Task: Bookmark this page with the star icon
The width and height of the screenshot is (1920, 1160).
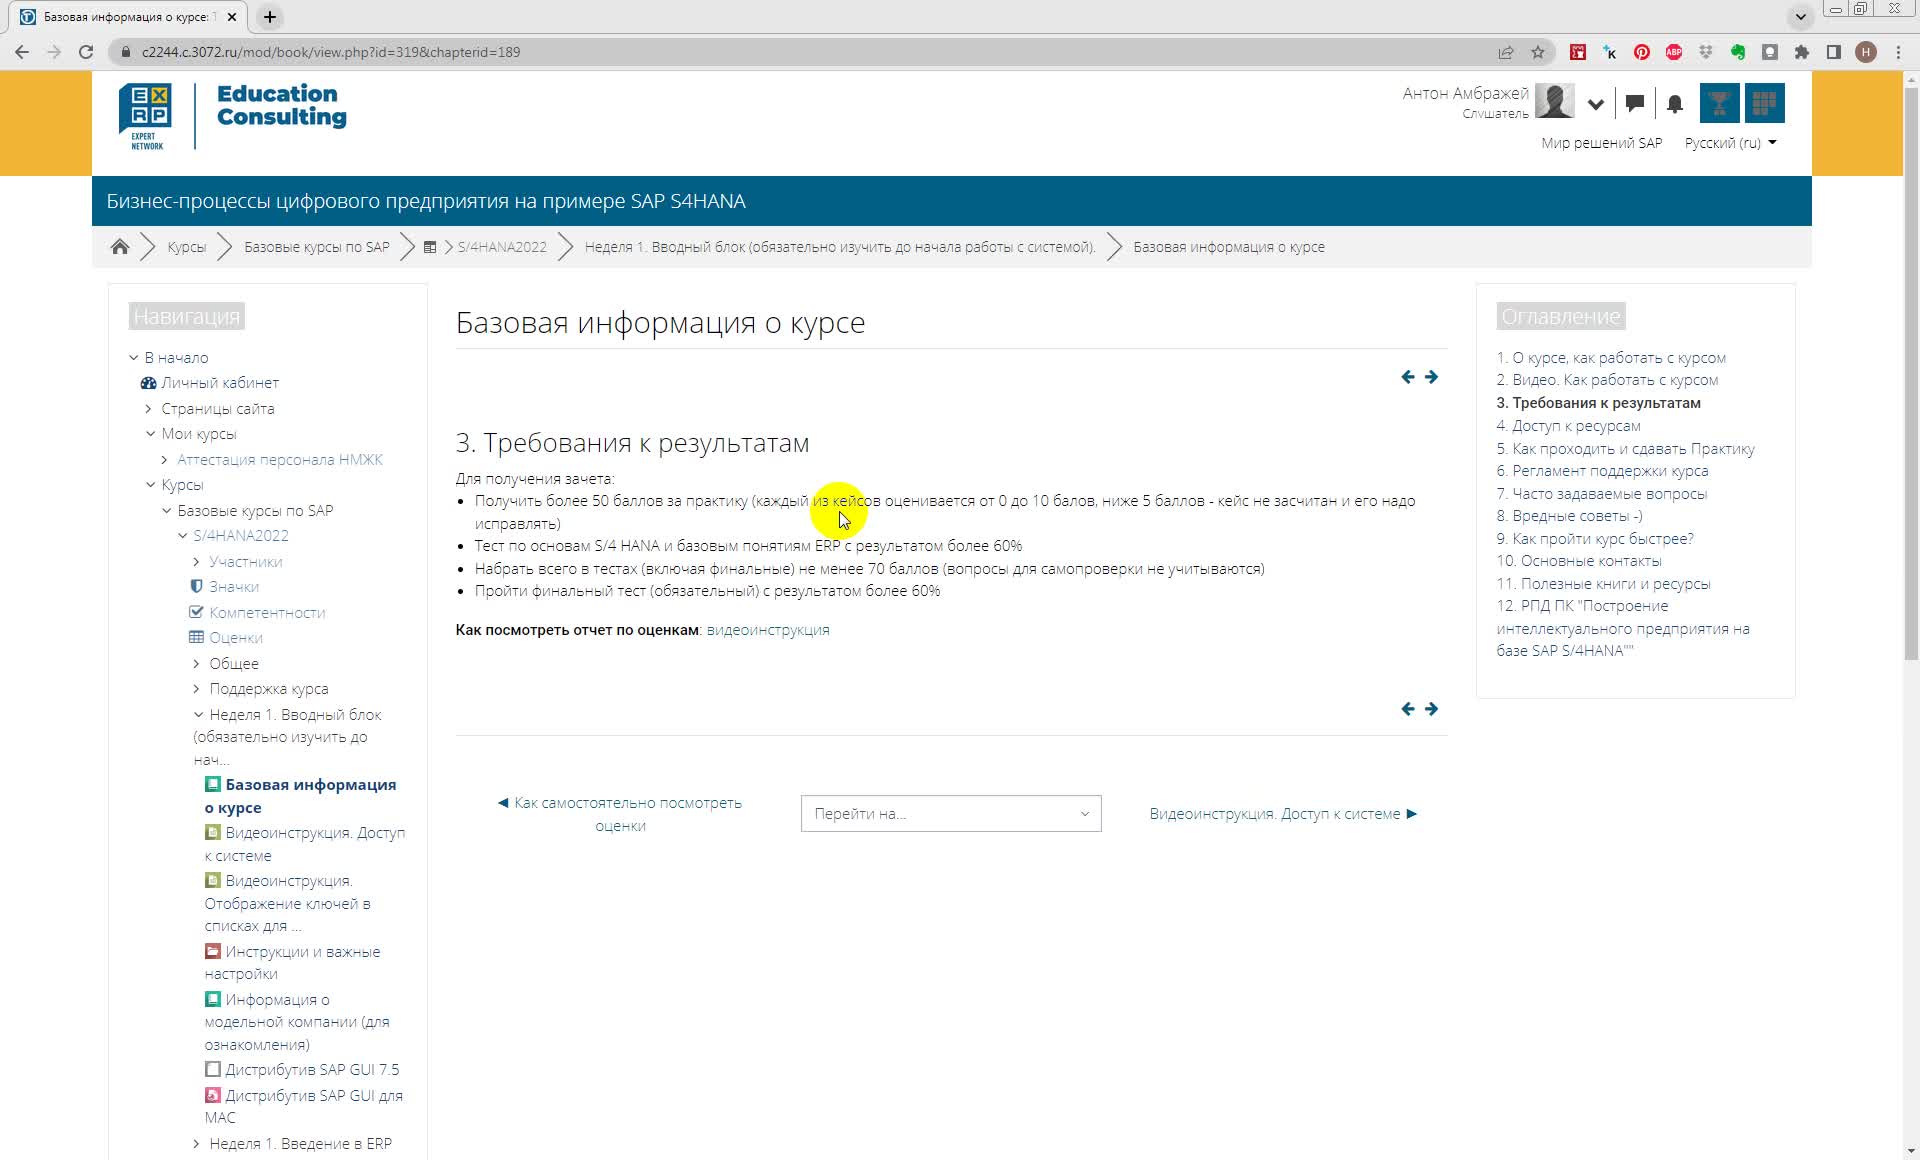Action: click(x=1538, y=52)
